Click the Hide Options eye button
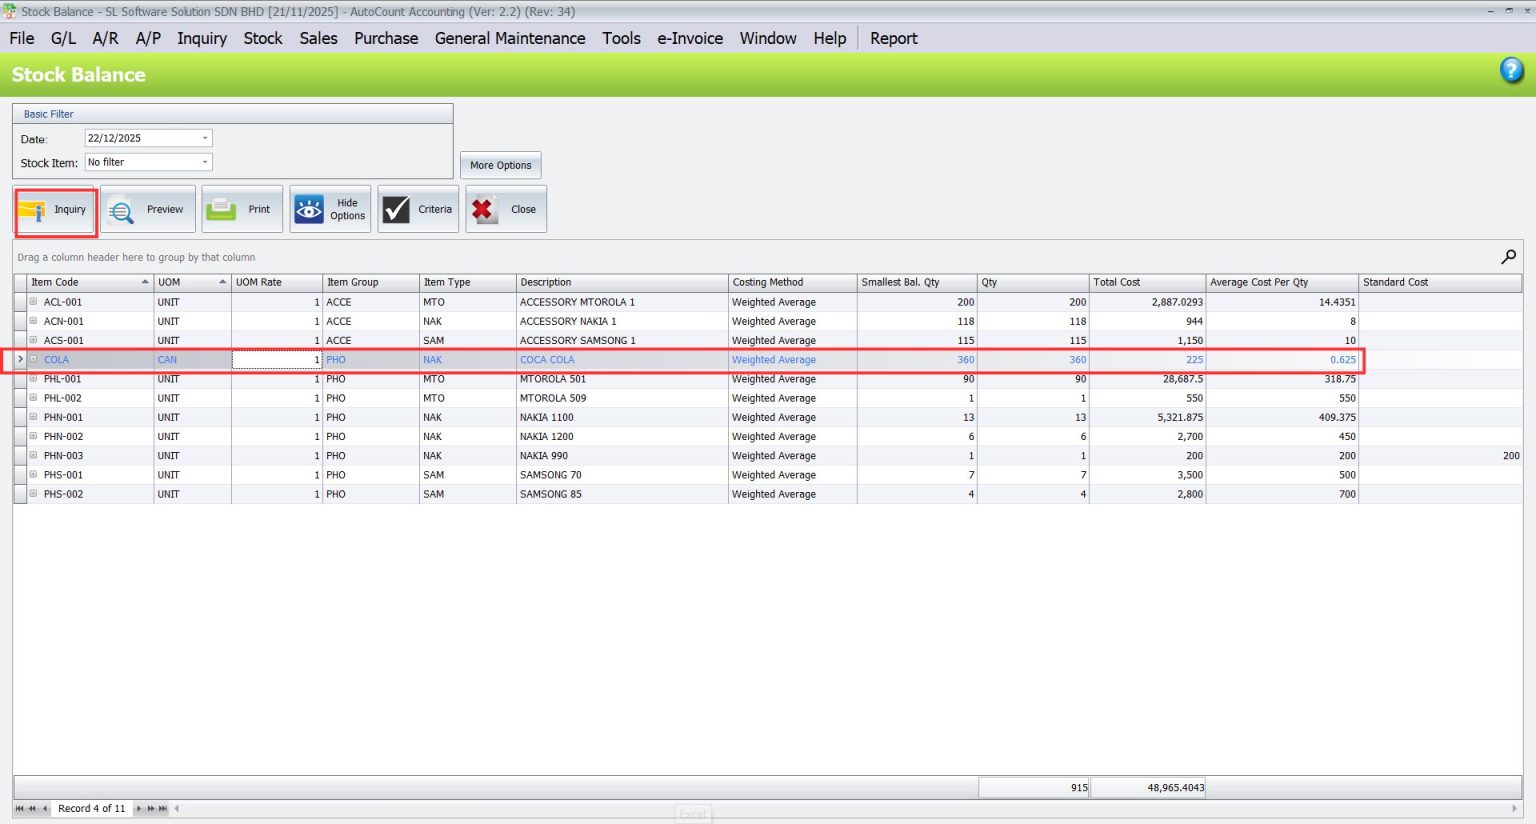Screen dimensions: 1536x824 pos(330,210)
